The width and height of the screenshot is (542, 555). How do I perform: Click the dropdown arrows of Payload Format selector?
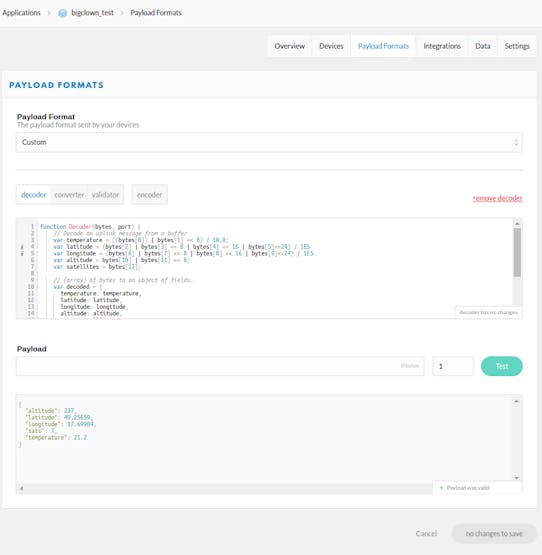pyautogui.click(x=516, y=142)
